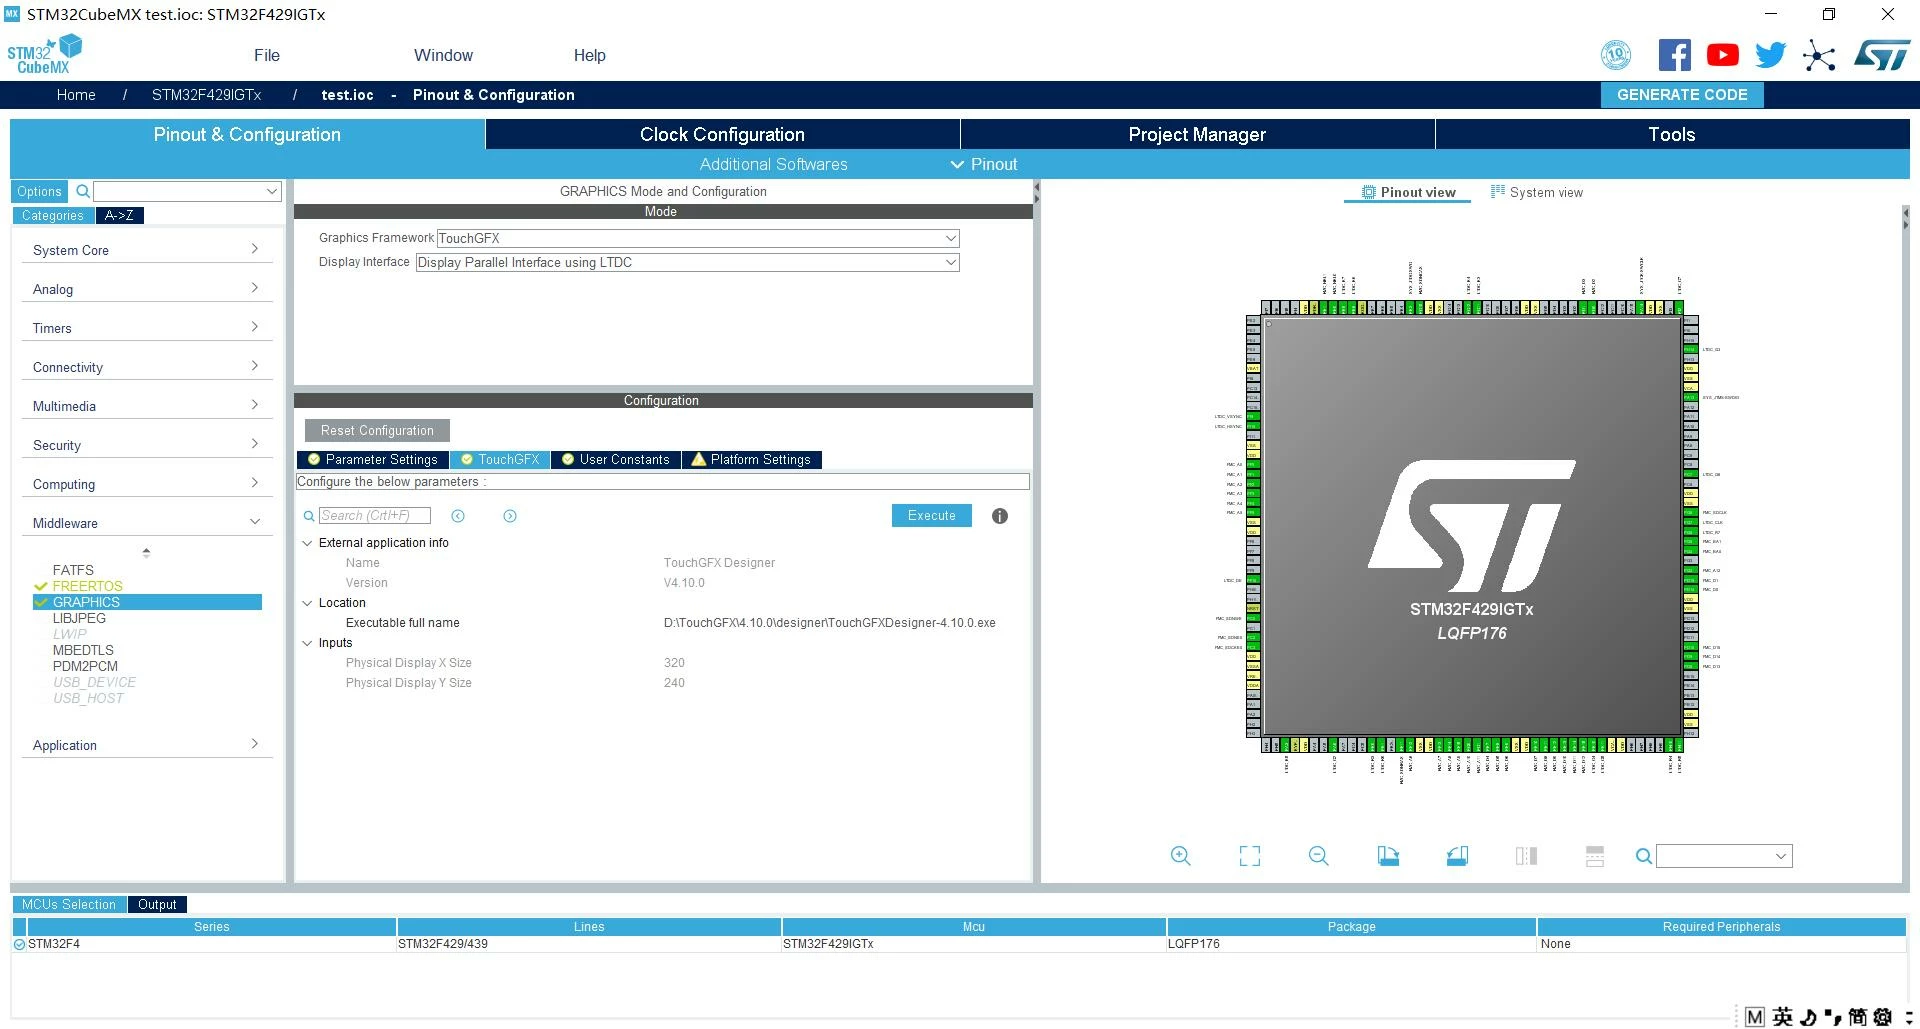
Task: Select FREERTOS in the middleware list
Action: (x=87, y=586)
